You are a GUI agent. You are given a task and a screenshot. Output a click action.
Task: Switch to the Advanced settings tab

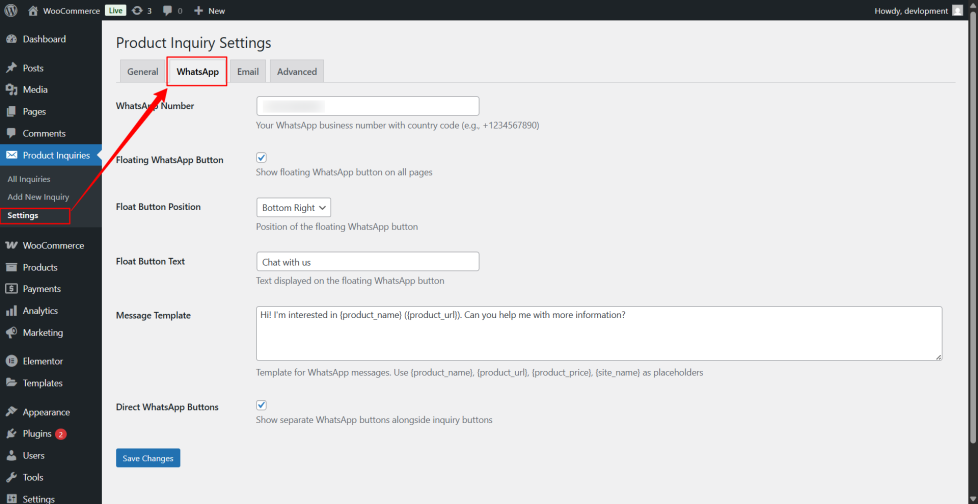pos(297,72)
